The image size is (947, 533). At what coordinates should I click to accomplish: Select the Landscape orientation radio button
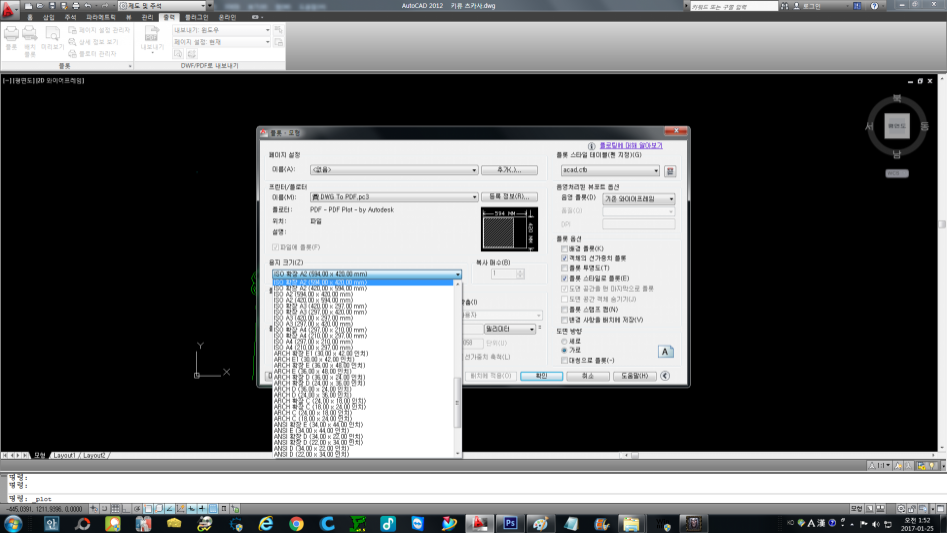pos(565,350)
